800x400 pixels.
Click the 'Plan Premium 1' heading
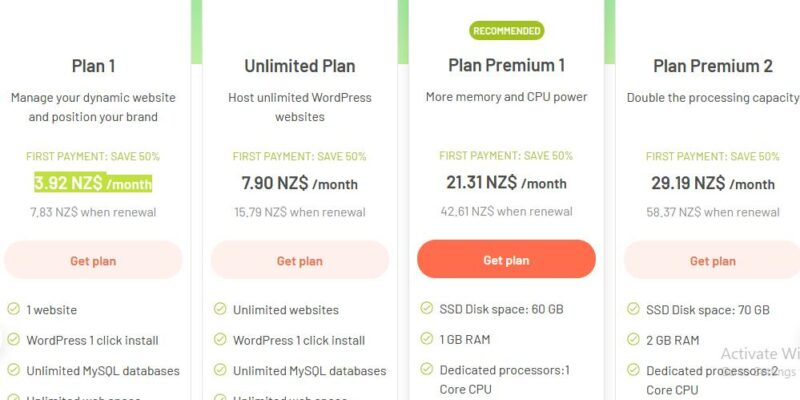click(x=507, y=65)
